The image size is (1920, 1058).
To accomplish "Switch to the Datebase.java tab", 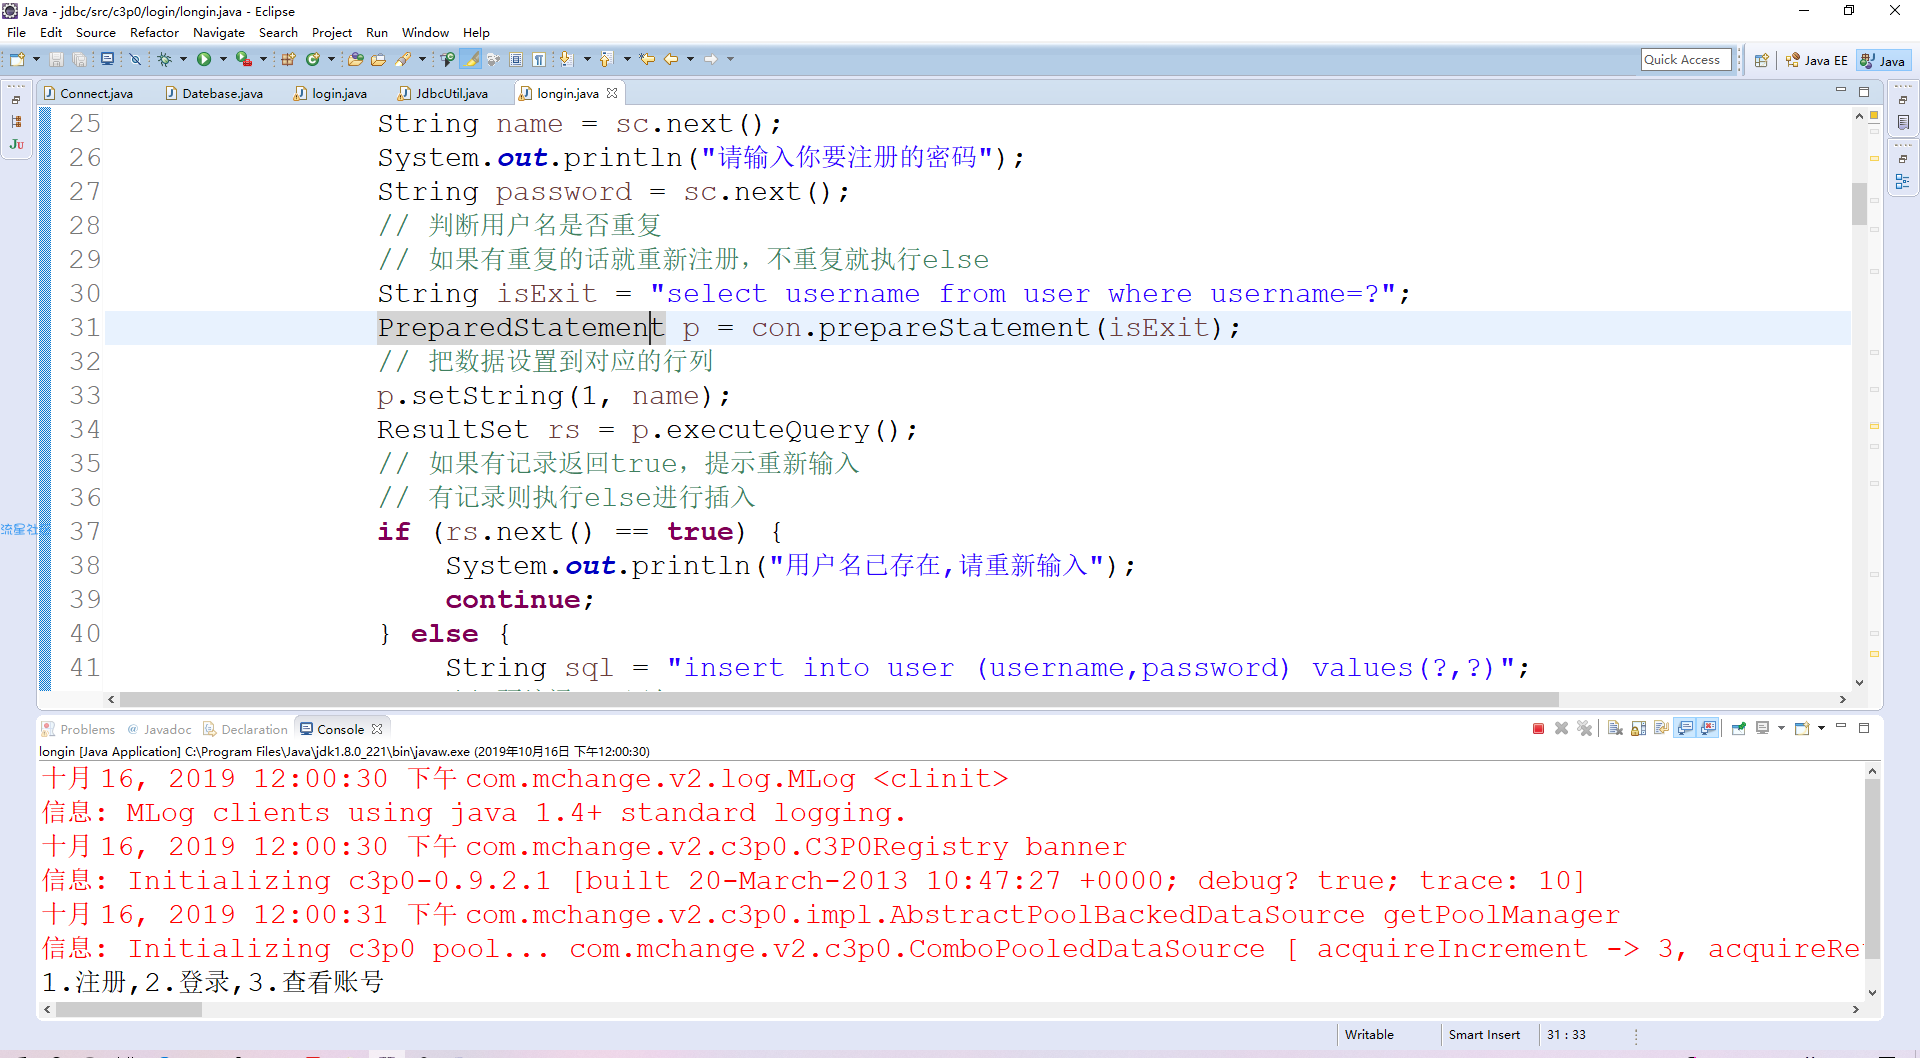I will coord(214,93).
